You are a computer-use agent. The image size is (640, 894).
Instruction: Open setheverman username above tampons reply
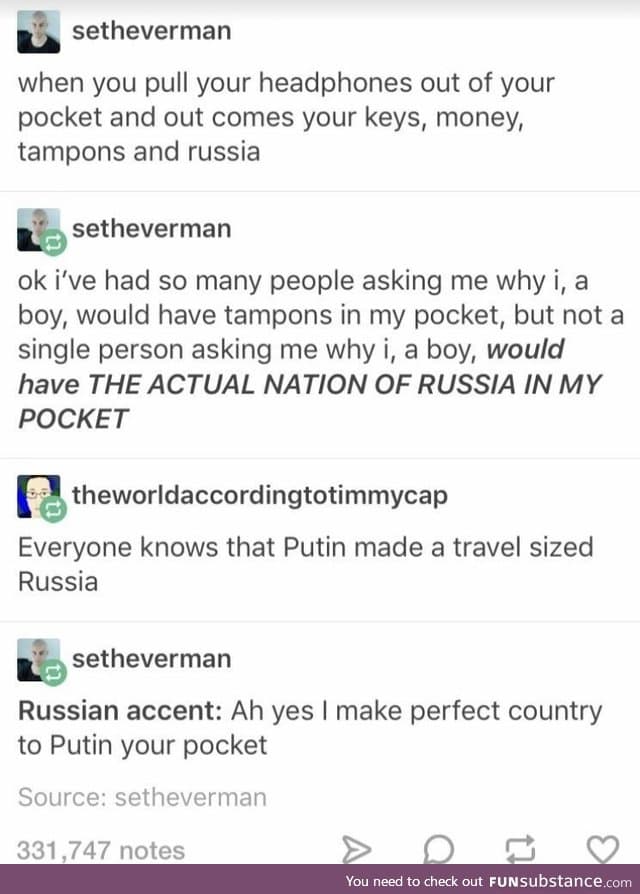152,229
